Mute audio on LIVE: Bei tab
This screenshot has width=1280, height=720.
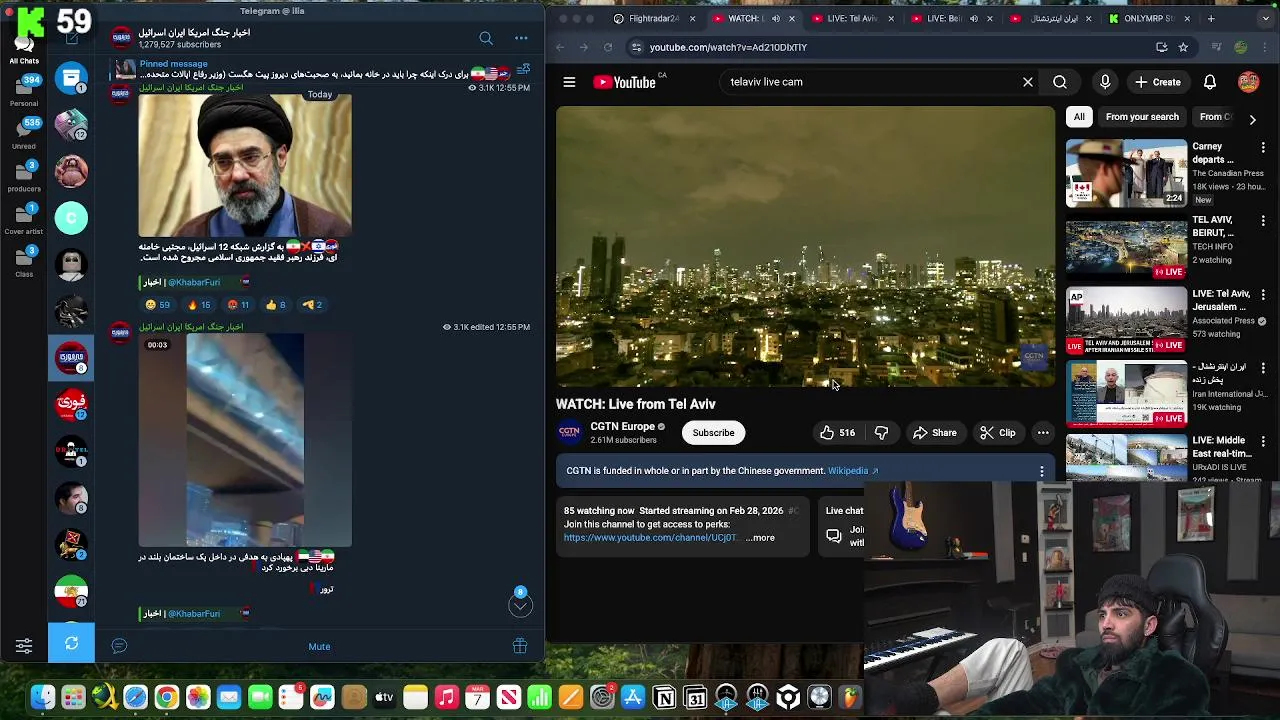[973, 18]
